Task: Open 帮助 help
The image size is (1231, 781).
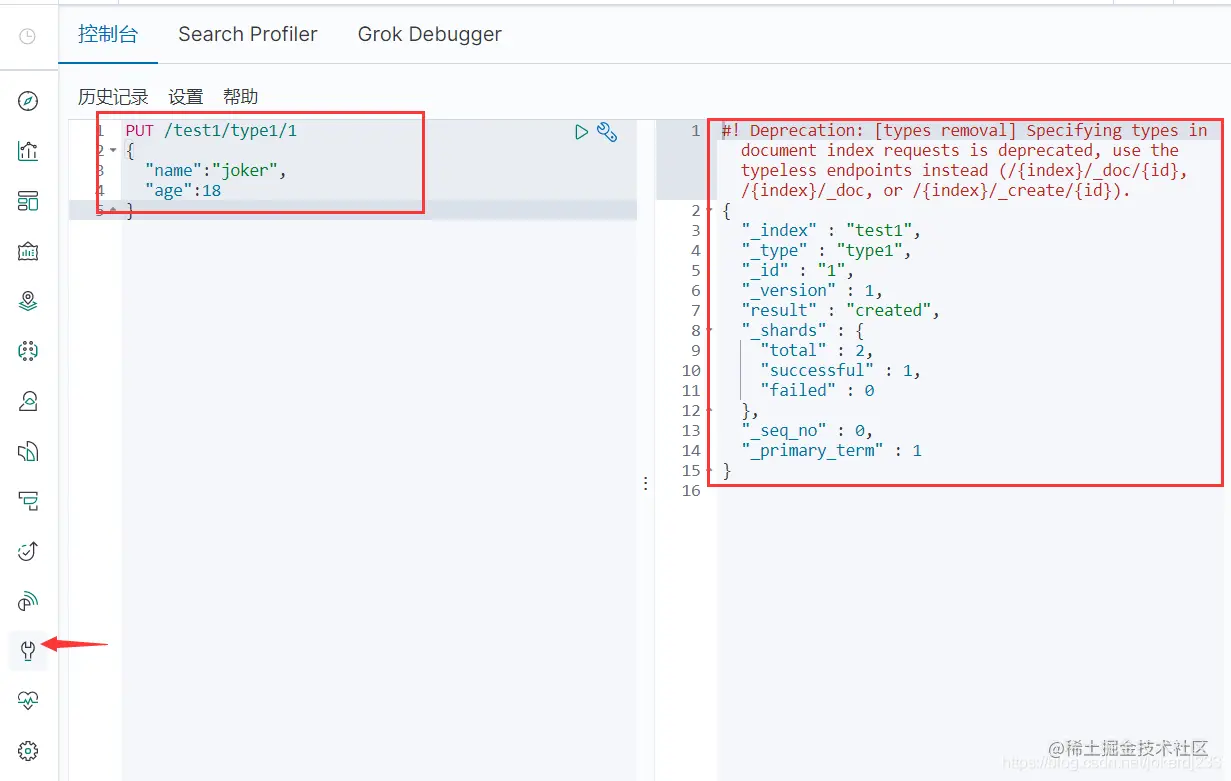Action: pyautogui.click(x=241, y=96)
